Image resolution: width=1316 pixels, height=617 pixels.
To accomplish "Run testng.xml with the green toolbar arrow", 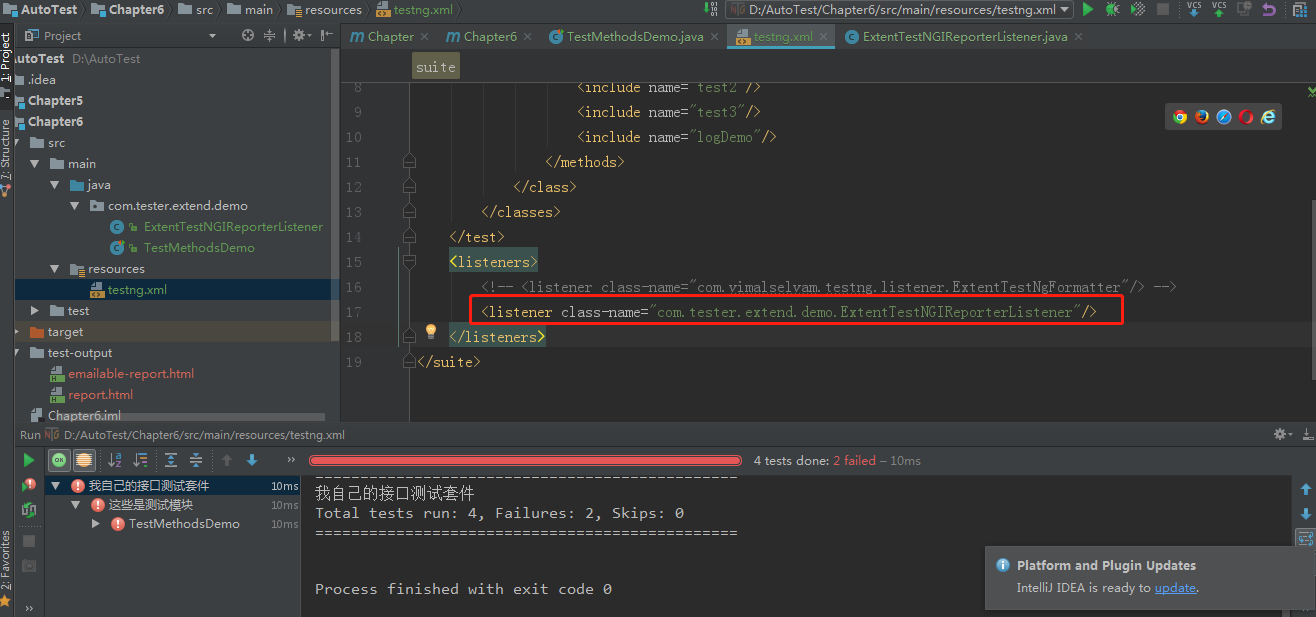I will (1088, 9).
